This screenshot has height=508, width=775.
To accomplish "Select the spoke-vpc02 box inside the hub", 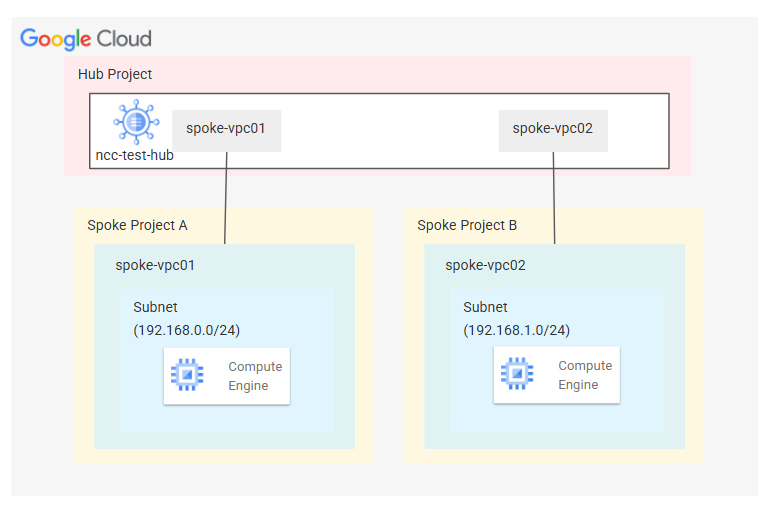I will [552, 129].
